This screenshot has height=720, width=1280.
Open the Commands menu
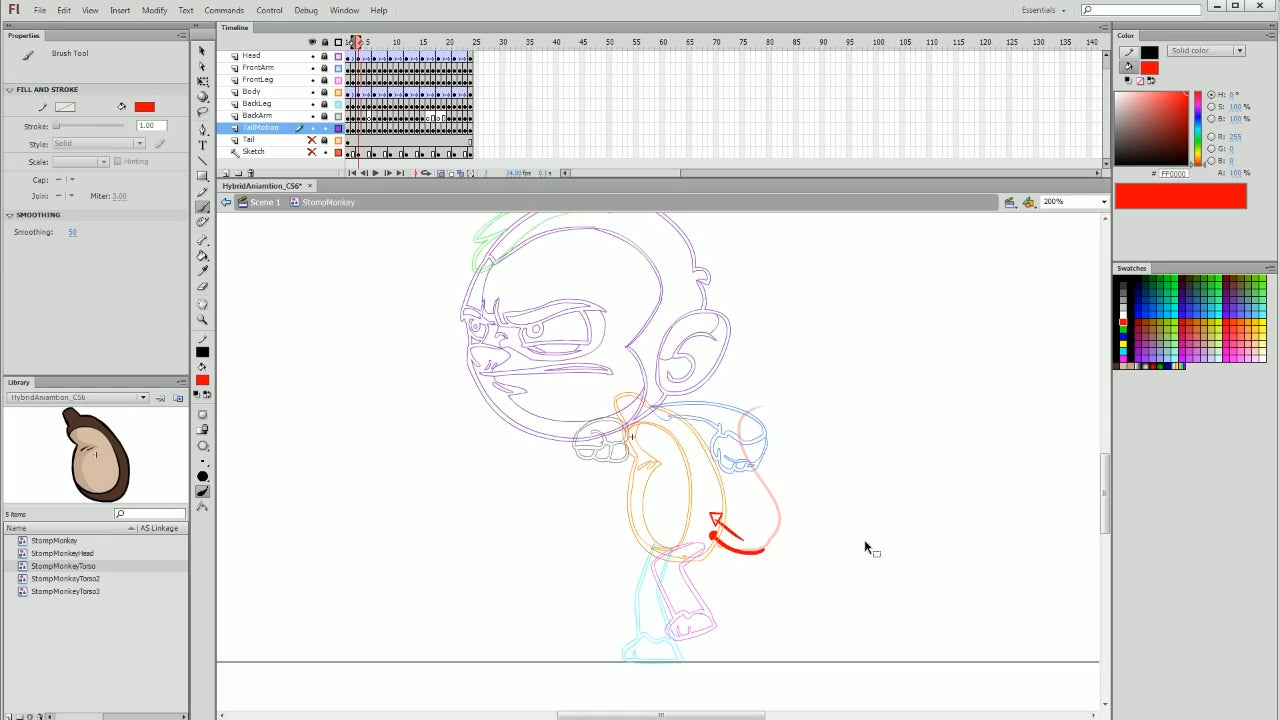tap(224, 10)
